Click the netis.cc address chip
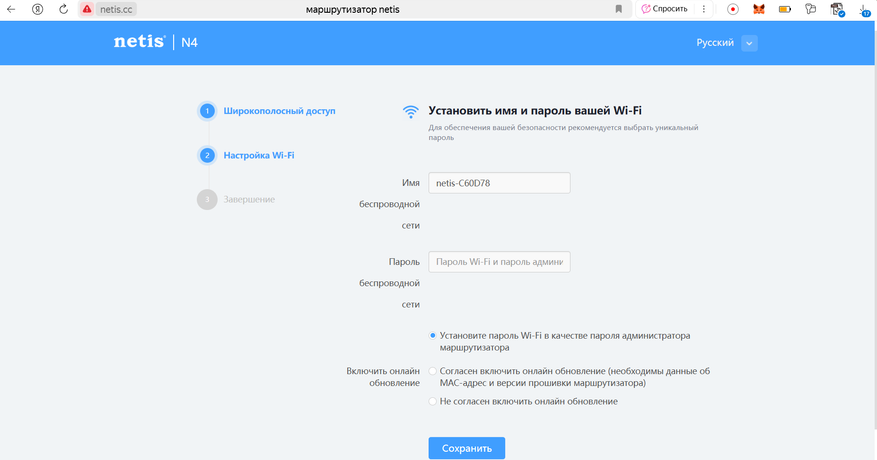This screenshot has width=877, height=460. point(116,9)
